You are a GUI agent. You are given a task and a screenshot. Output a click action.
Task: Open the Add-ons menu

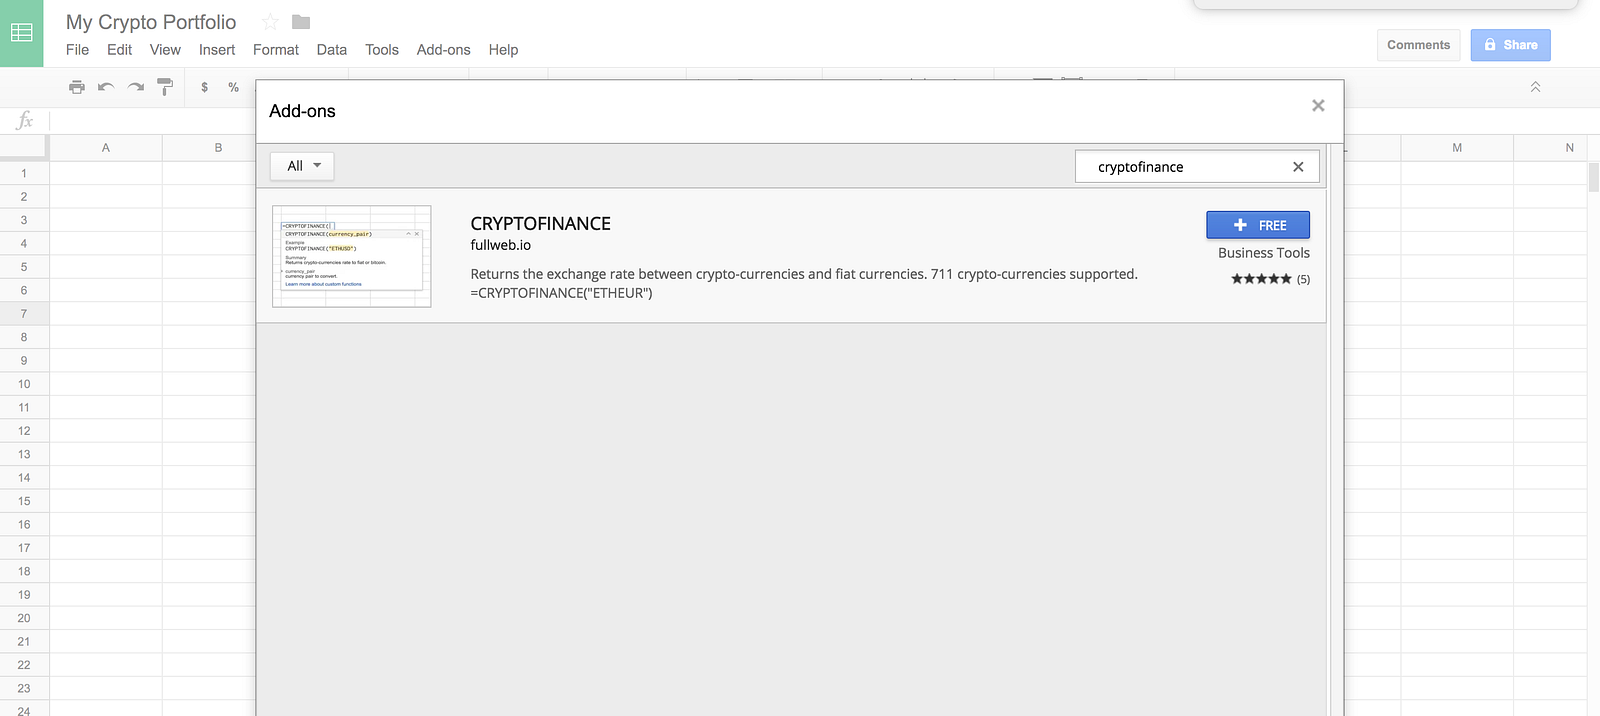(444, 50)
